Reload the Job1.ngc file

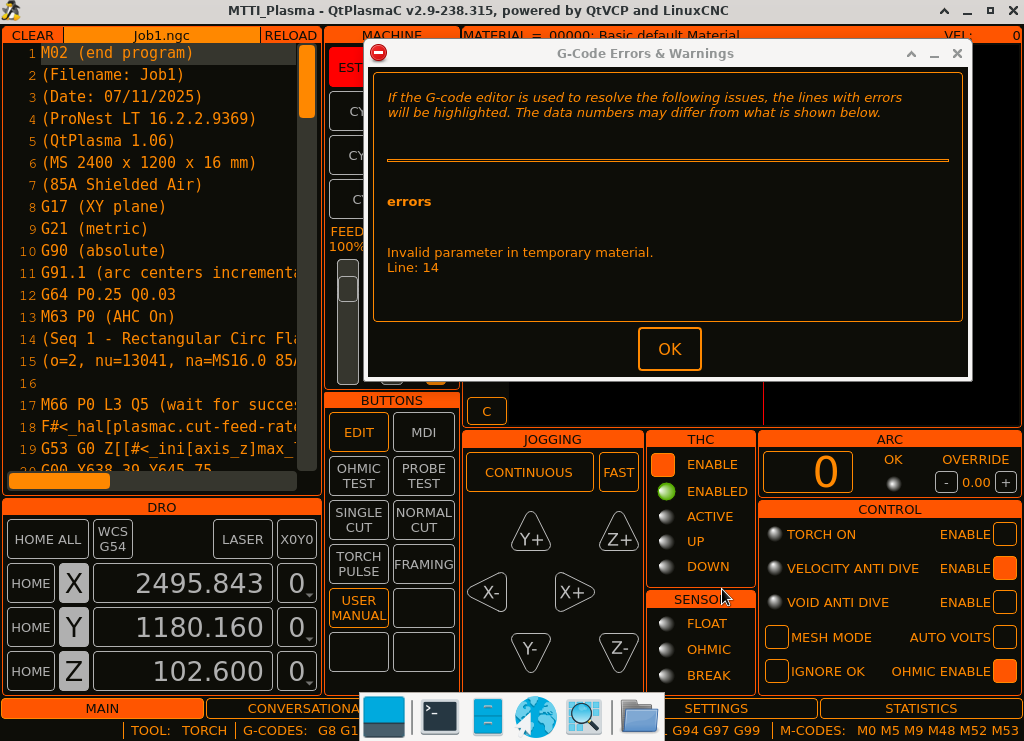coord(291,35)
